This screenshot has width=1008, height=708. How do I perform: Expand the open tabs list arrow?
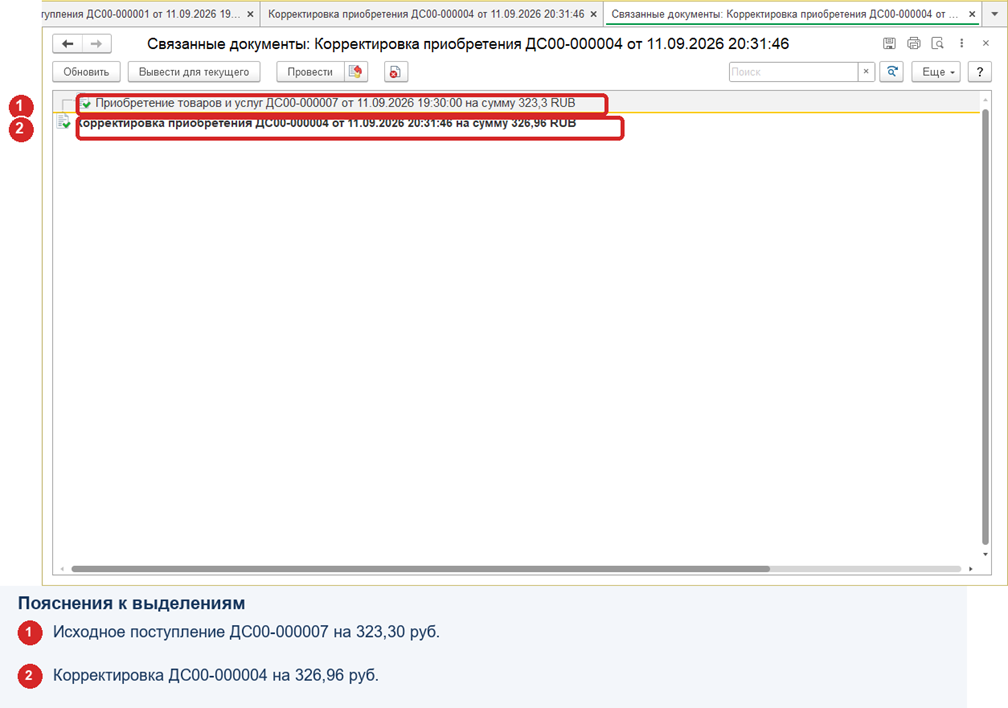pos(994,14)
